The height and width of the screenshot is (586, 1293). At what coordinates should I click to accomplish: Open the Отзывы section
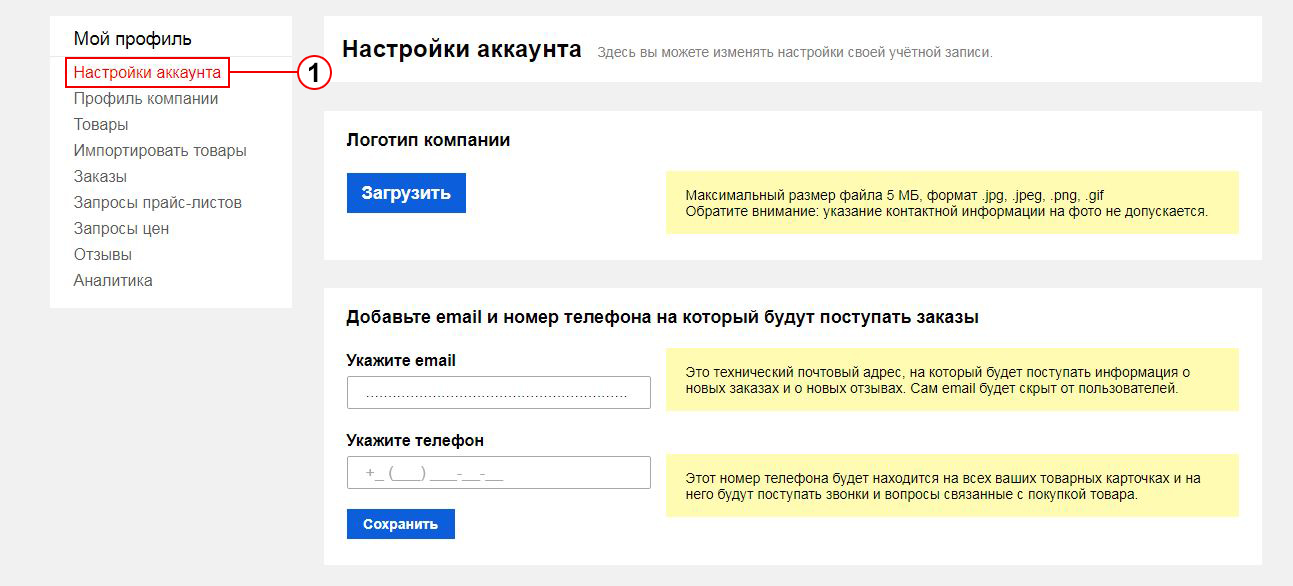[103, 255]
